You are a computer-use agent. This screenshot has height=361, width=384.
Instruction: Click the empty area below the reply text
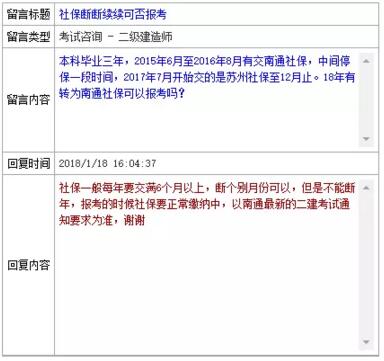tap(208, 287)
